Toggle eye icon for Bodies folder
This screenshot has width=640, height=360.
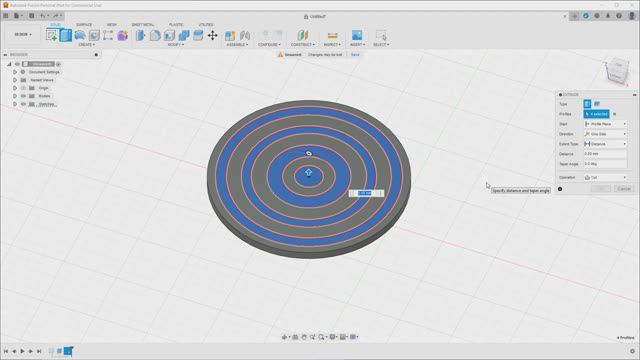pyautogui.click(x=23, y=96)
